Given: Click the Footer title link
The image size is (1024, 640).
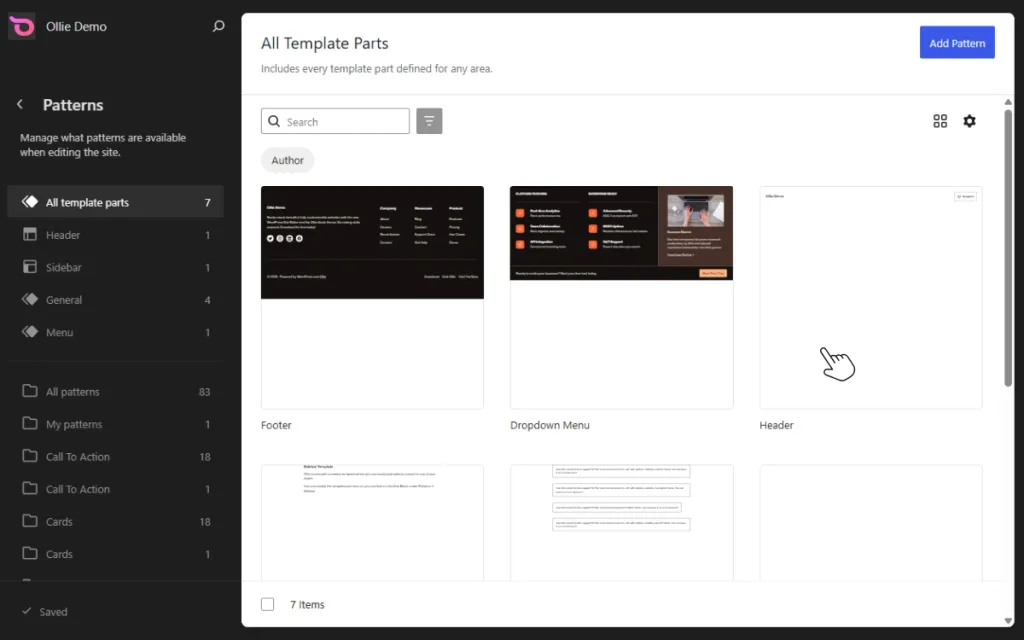Looking at the screenshot, I should point(276,424).
